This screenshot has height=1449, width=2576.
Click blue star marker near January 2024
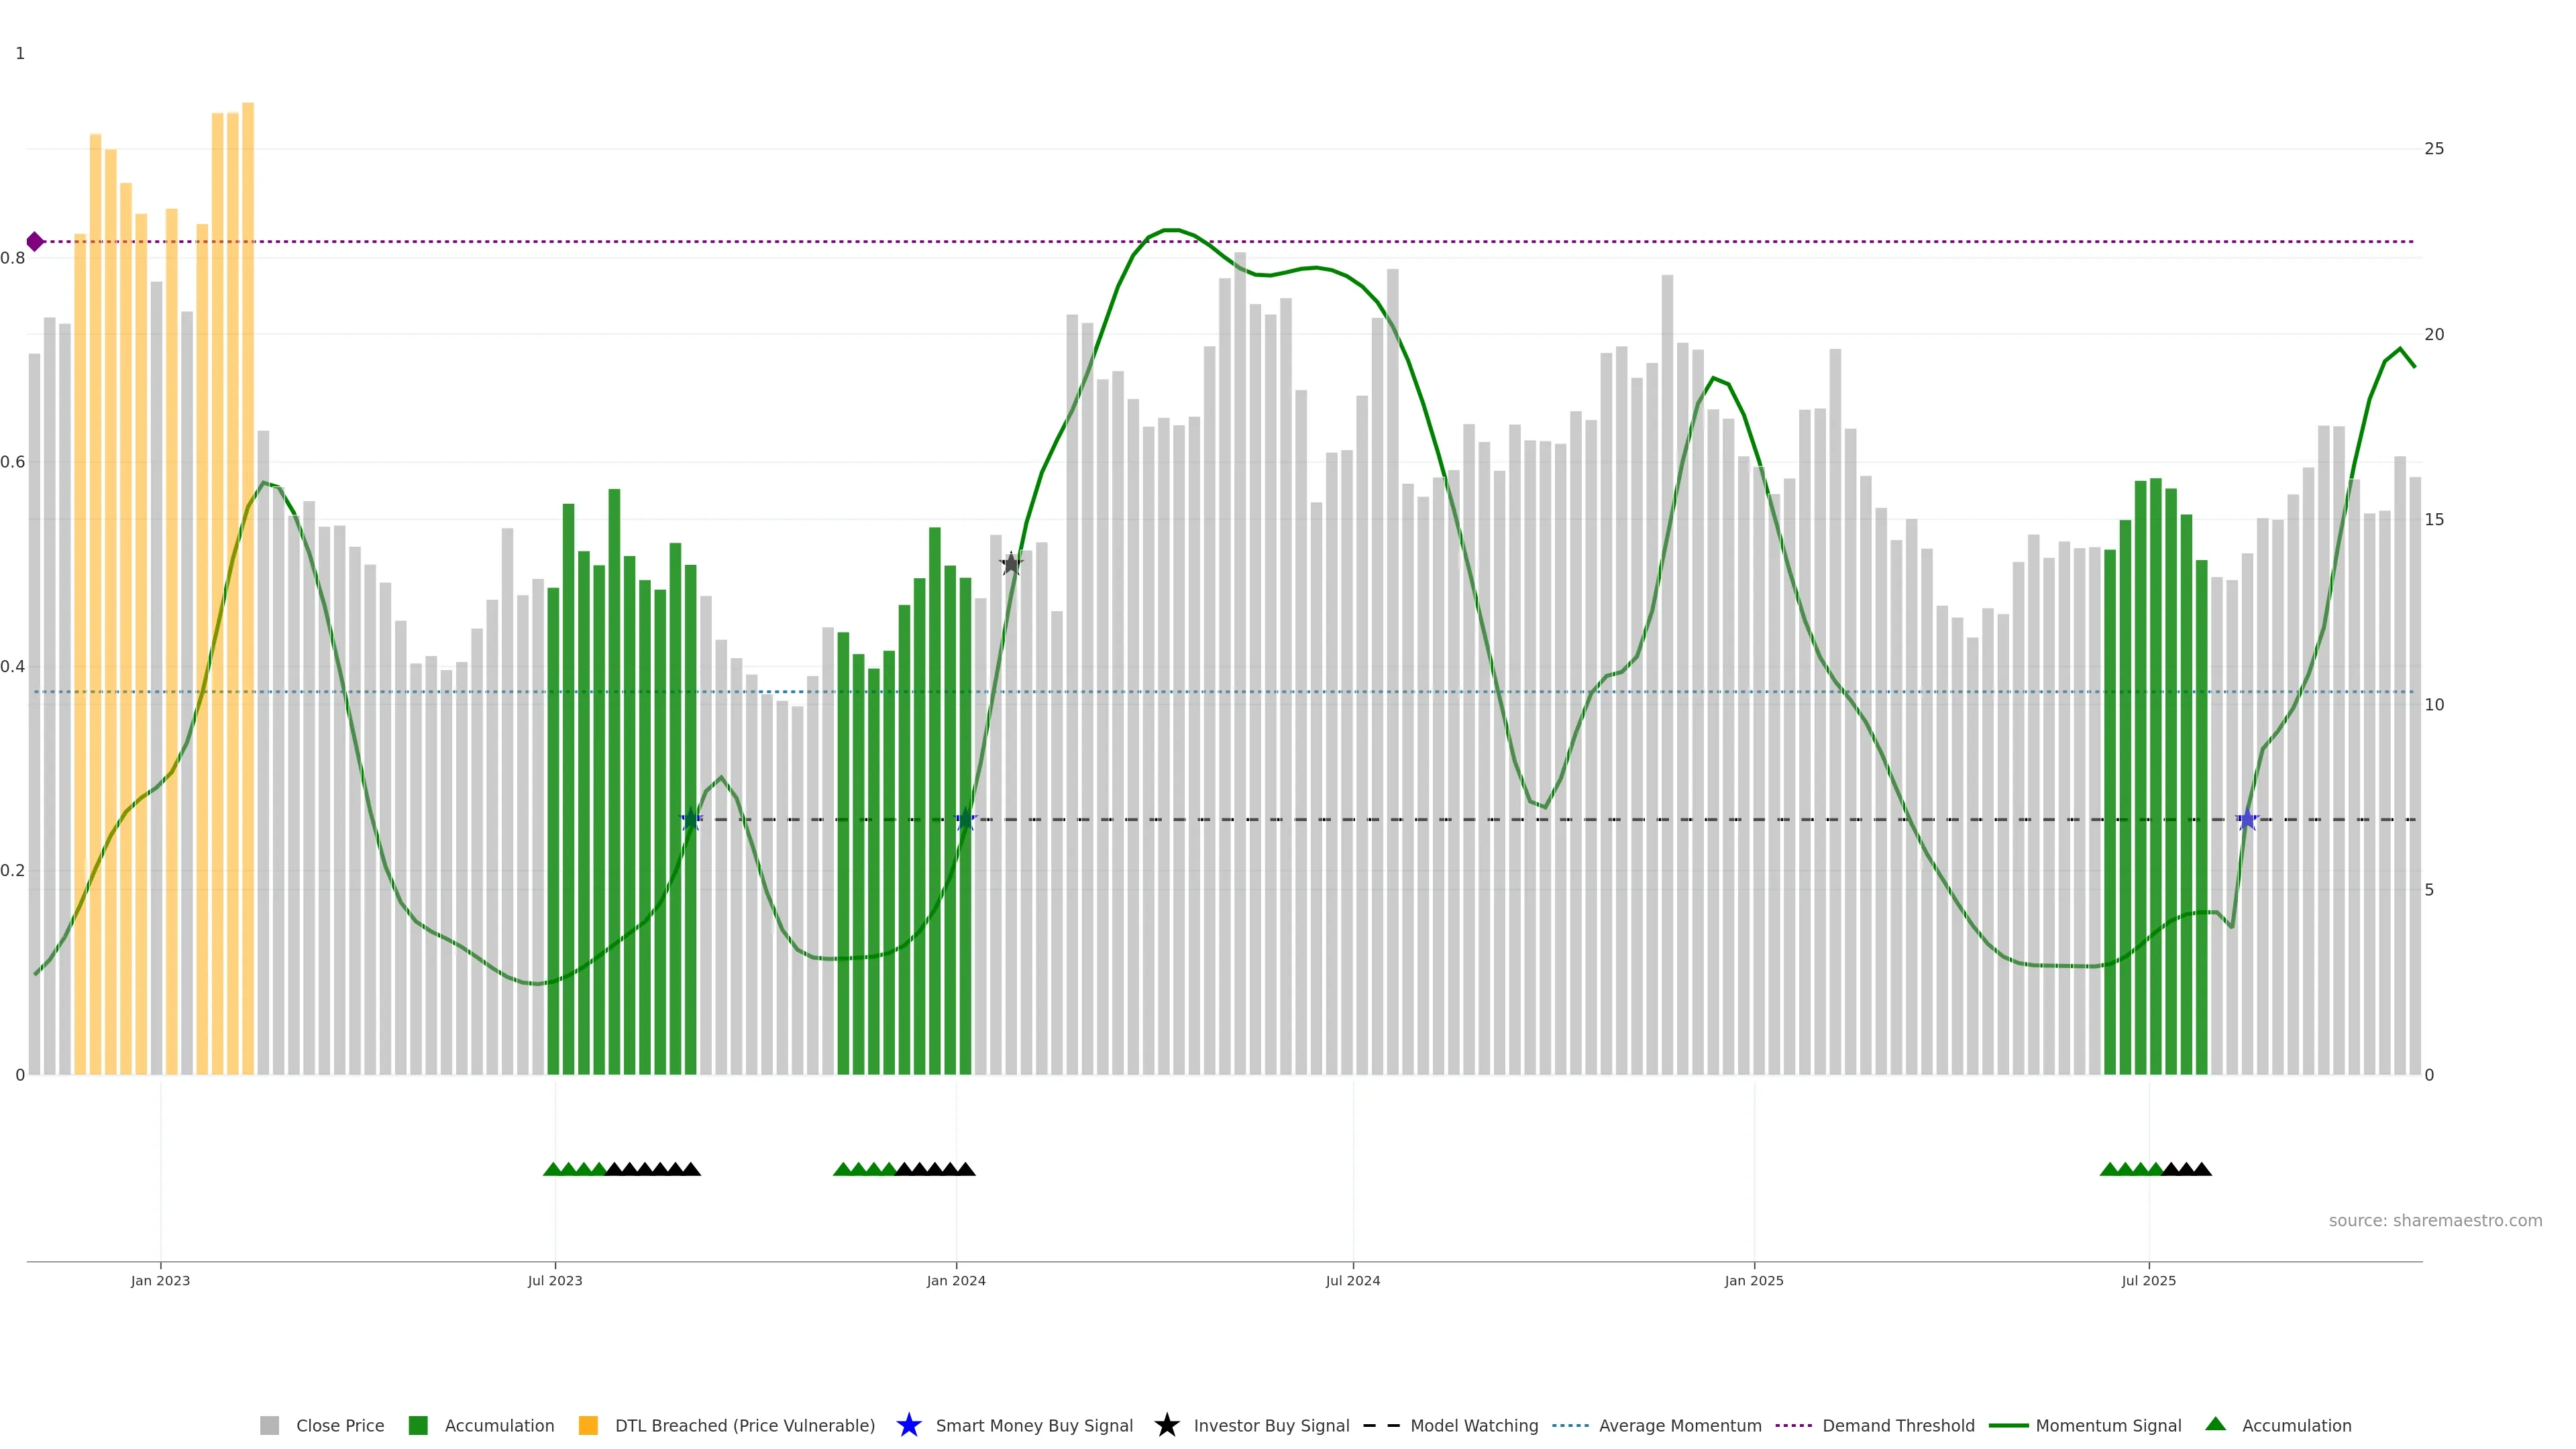click(x=965, y=820)
